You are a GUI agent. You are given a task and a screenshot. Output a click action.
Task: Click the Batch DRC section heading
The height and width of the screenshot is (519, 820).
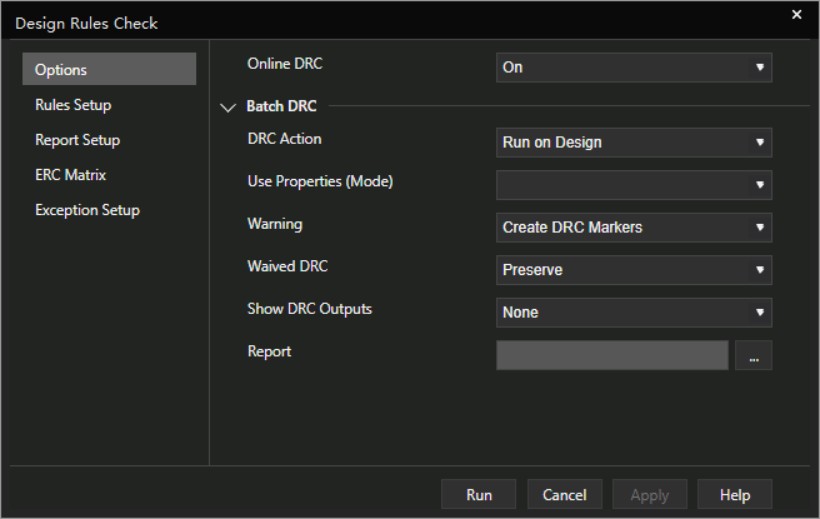pos(281,106)
